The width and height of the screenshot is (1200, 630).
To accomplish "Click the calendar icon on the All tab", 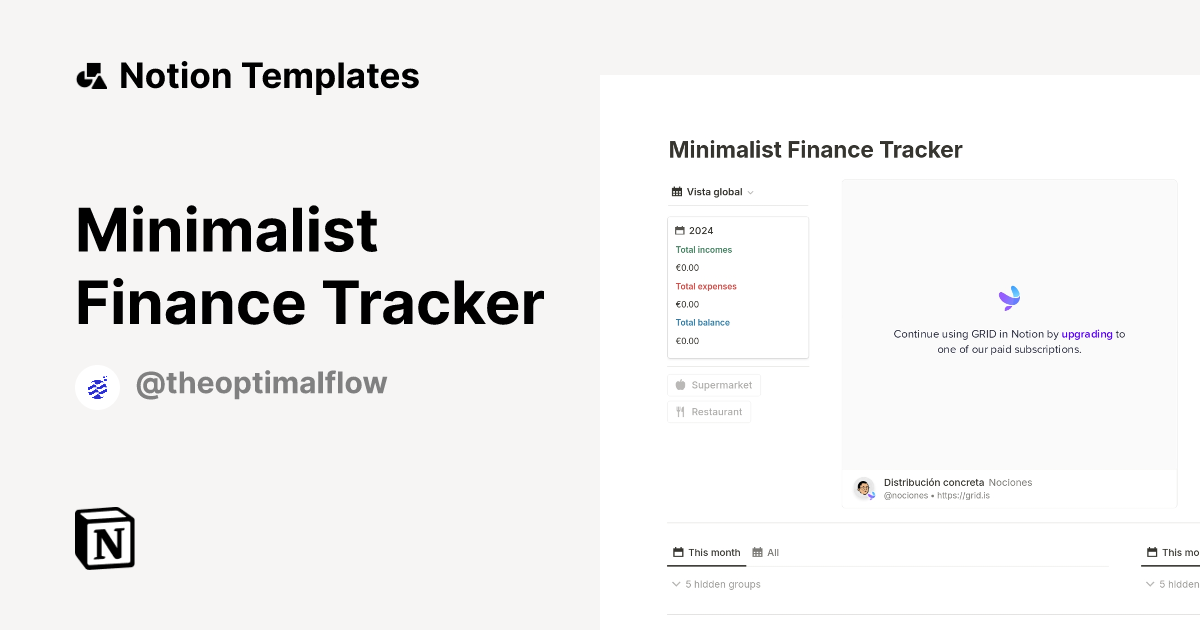I will (x=756, y=552).
